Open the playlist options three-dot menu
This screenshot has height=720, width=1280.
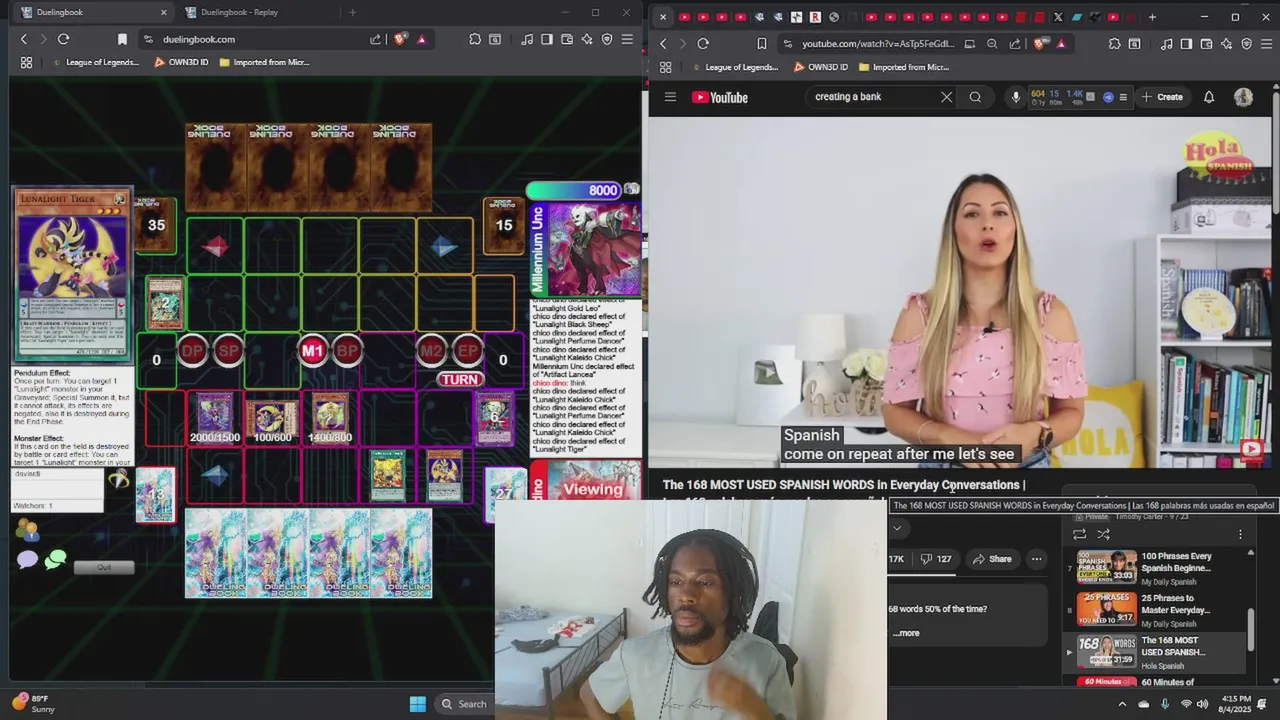[x=1240, y=534]
